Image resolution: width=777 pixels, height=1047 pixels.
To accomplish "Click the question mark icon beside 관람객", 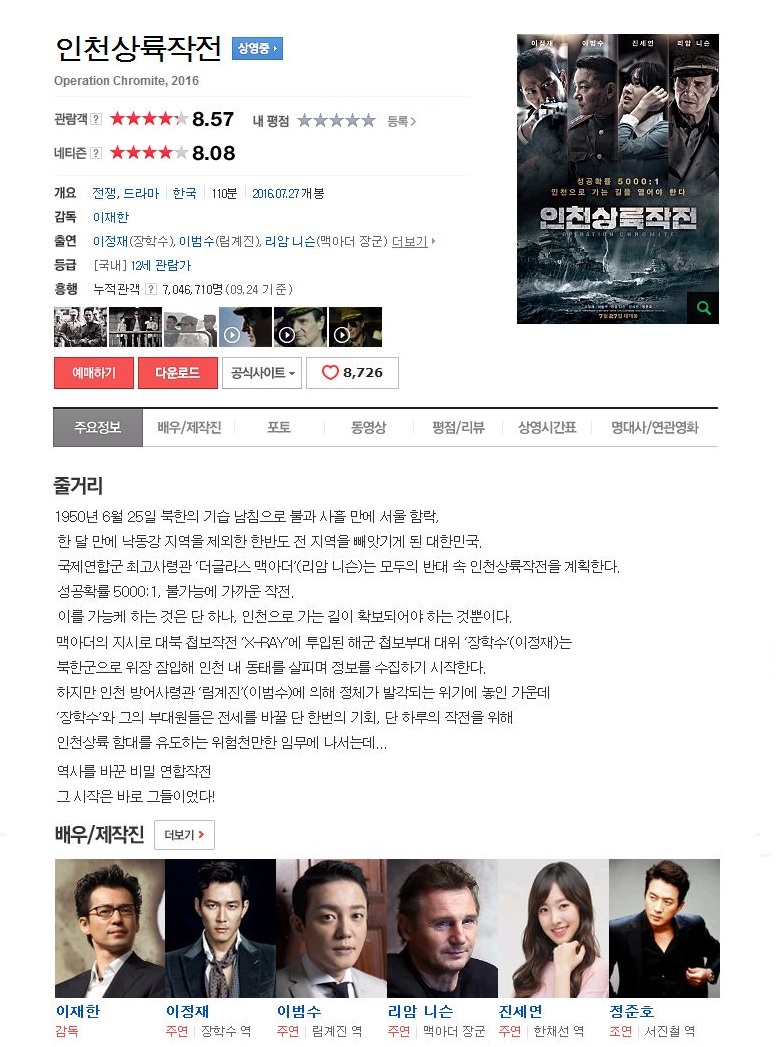I will point(96,119).
